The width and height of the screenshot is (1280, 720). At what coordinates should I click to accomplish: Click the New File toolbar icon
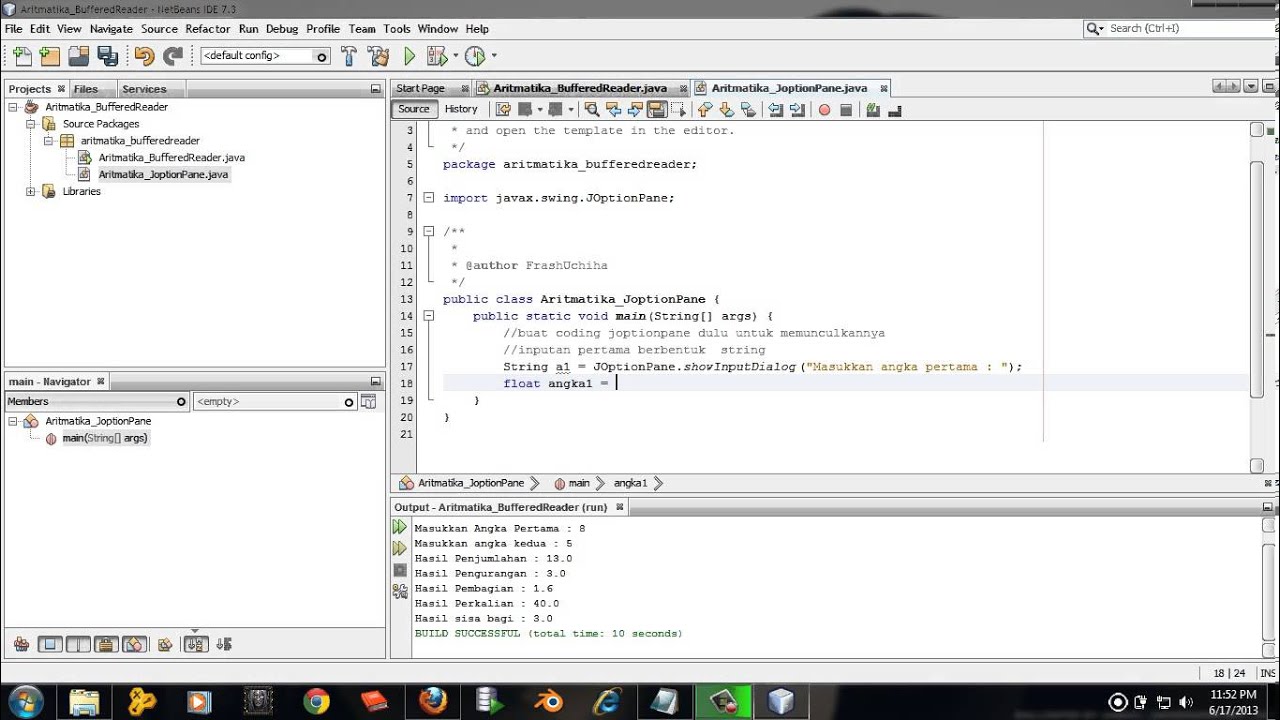click(22, 56)
